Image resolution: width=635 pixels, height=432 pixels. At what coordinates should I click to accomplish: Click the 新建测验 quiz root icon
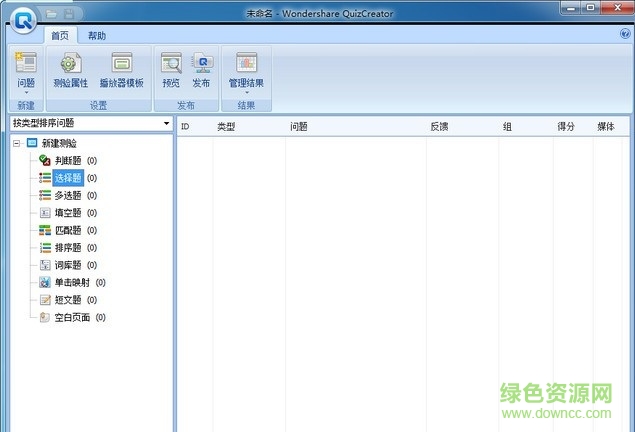[x=32, y=143]
